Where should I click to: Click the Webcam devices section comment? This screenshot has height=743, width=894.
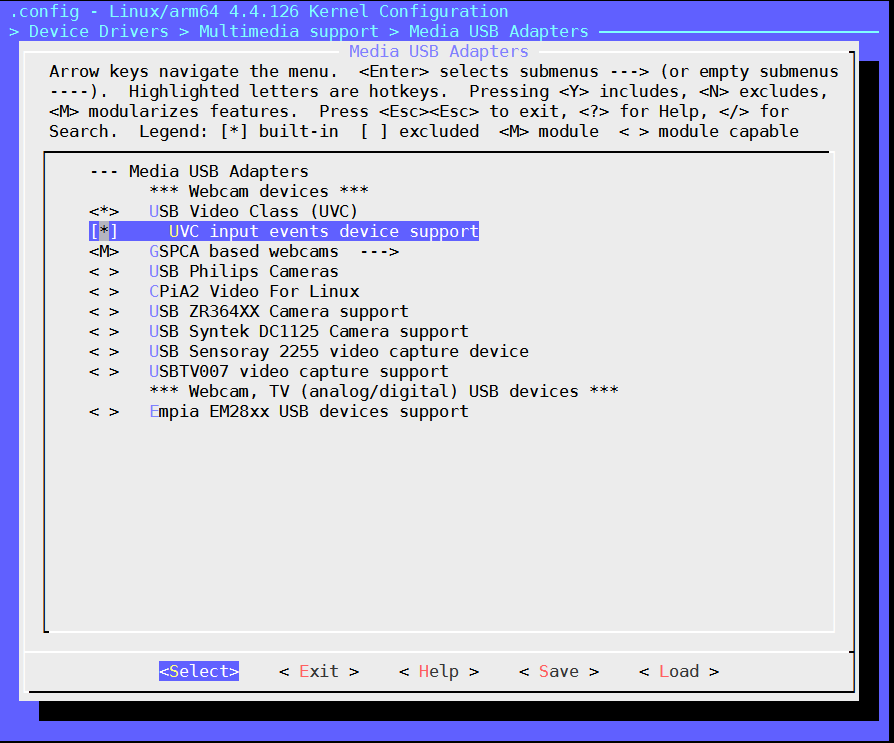pyautogui.click(x=259, y=192)
